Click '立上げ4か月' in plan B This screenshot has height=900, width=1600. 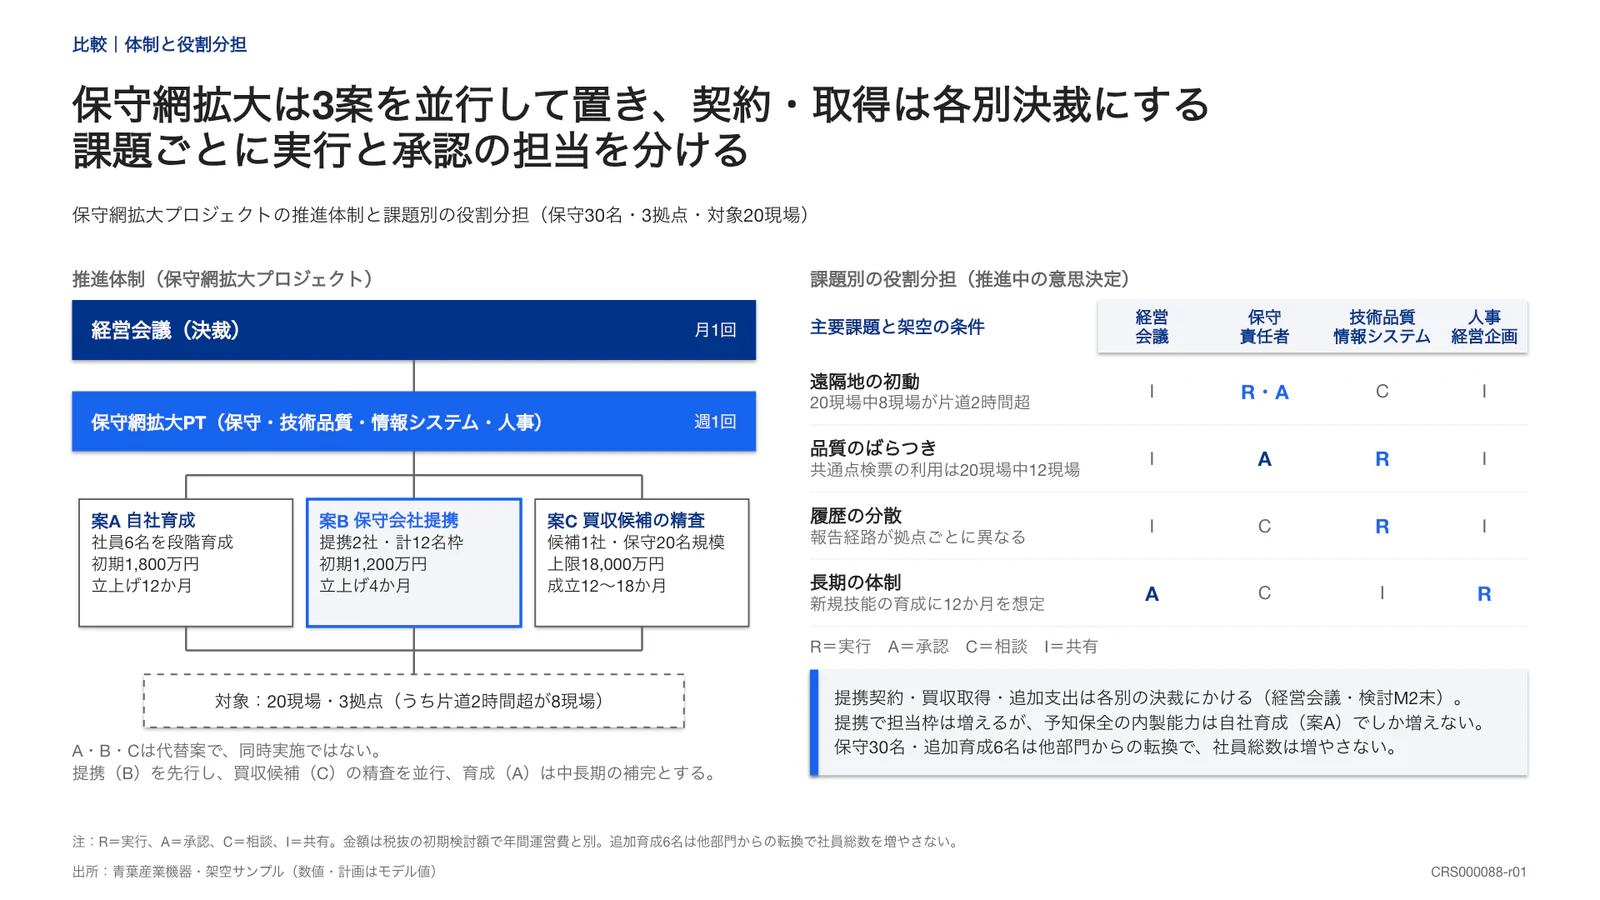tap(365, 586)
